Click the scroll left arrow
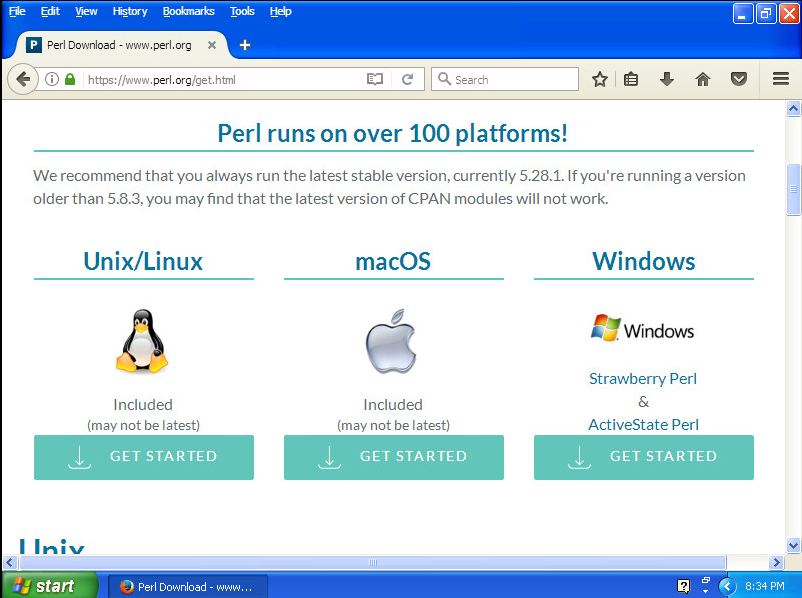Screen dimensions: 802x598 pyautogui.click(x=10, y=562)
